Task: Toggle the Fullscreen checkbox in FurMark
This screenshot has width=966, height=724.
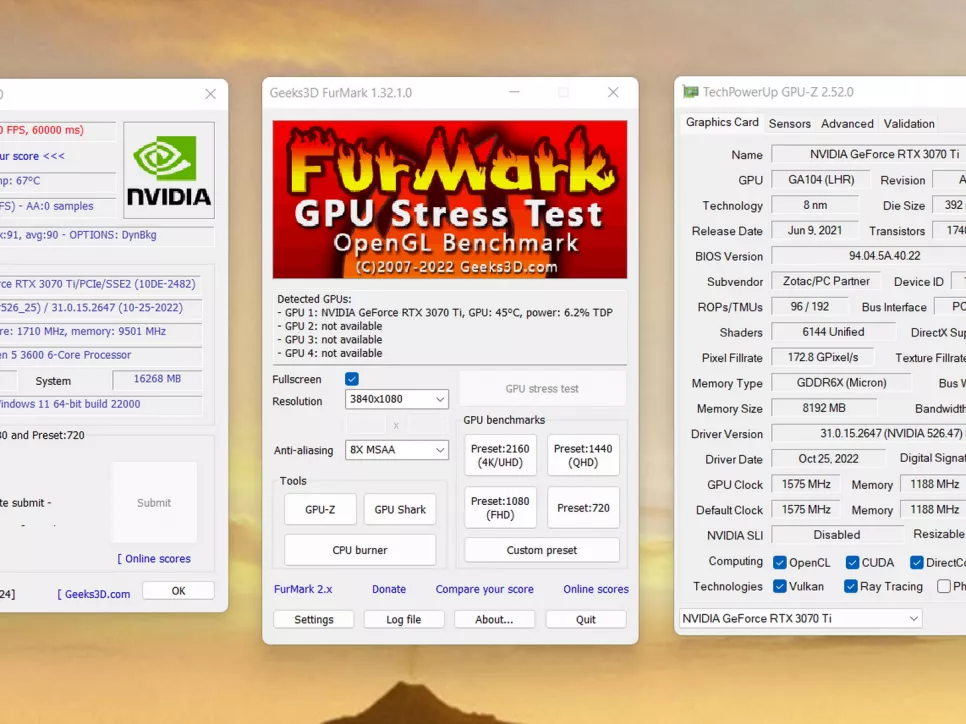Action: (352, 379)
